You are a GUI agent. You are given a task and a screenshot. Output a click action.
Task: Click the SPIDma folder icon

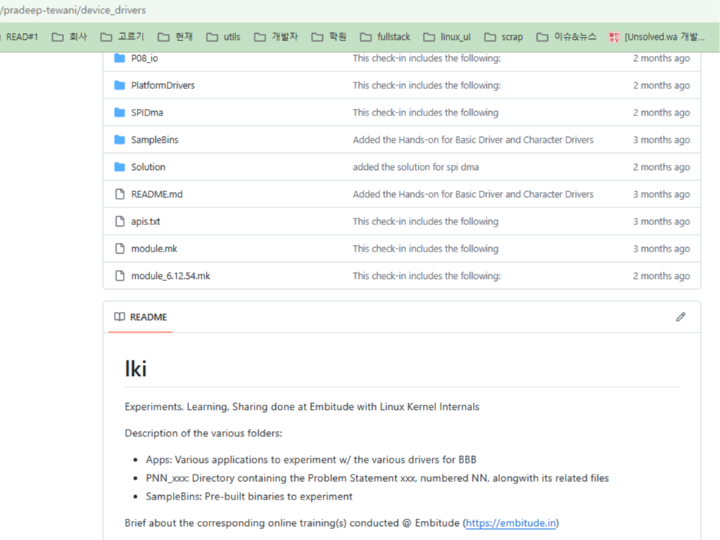coord(120,113)
